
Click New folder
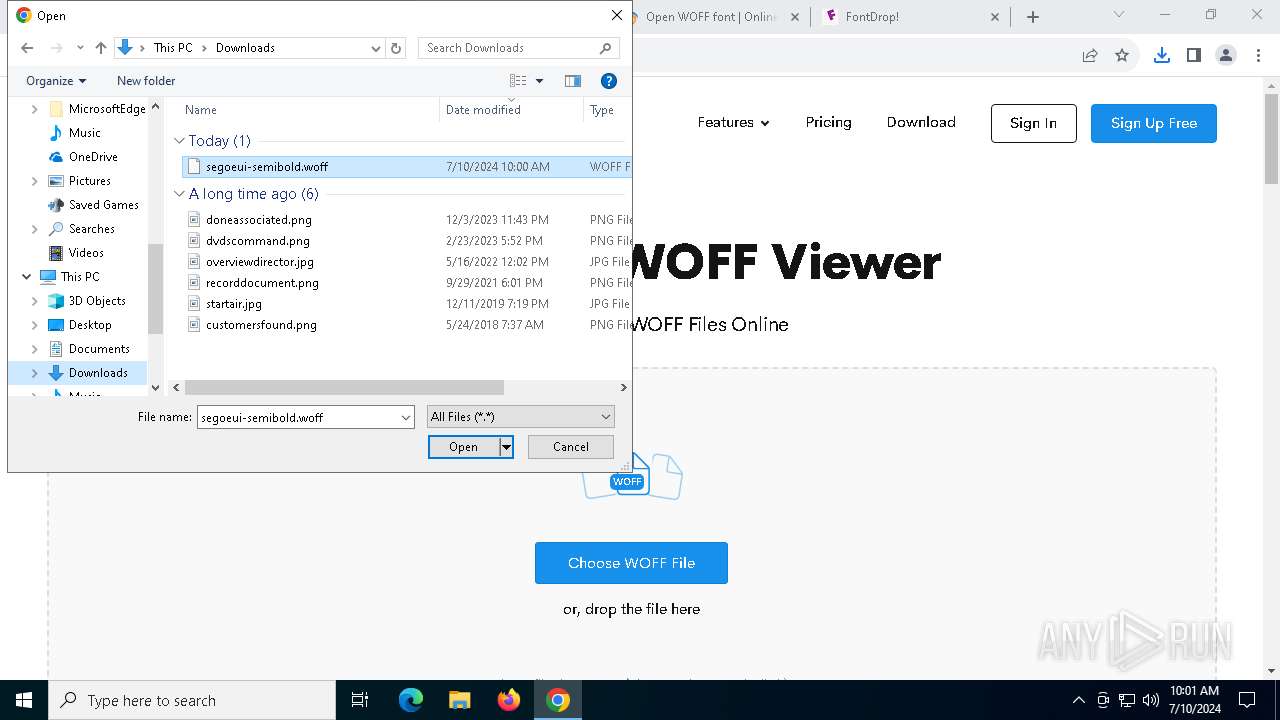pyautogui.click(x=146, y=81)
